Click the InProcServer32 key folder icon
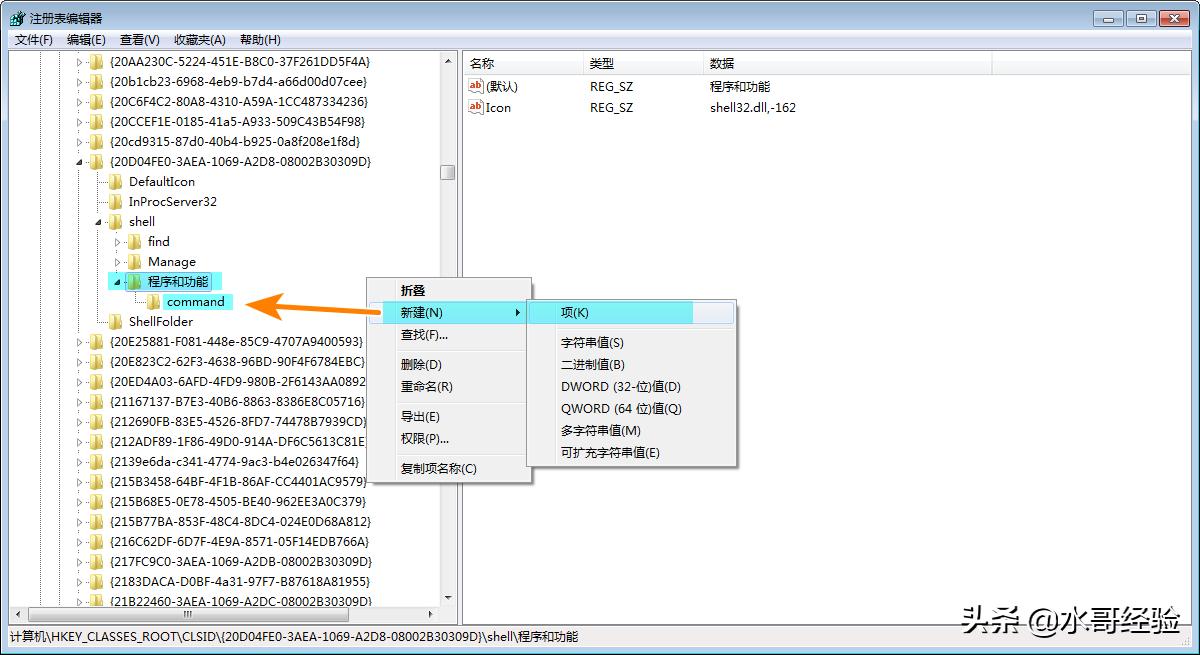 click(115, 201)
